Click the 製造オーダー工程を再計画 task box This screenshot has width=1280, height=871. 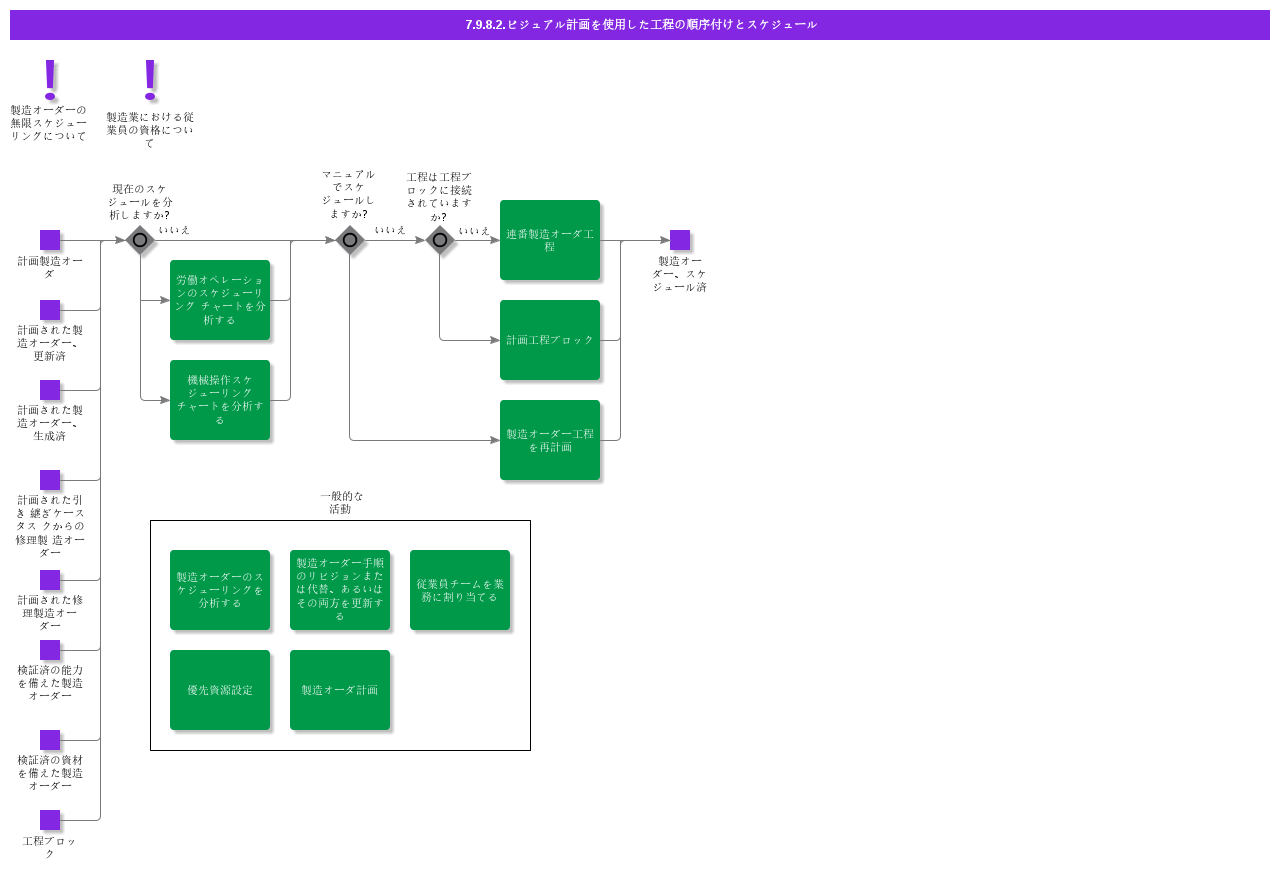pos(550,440)
